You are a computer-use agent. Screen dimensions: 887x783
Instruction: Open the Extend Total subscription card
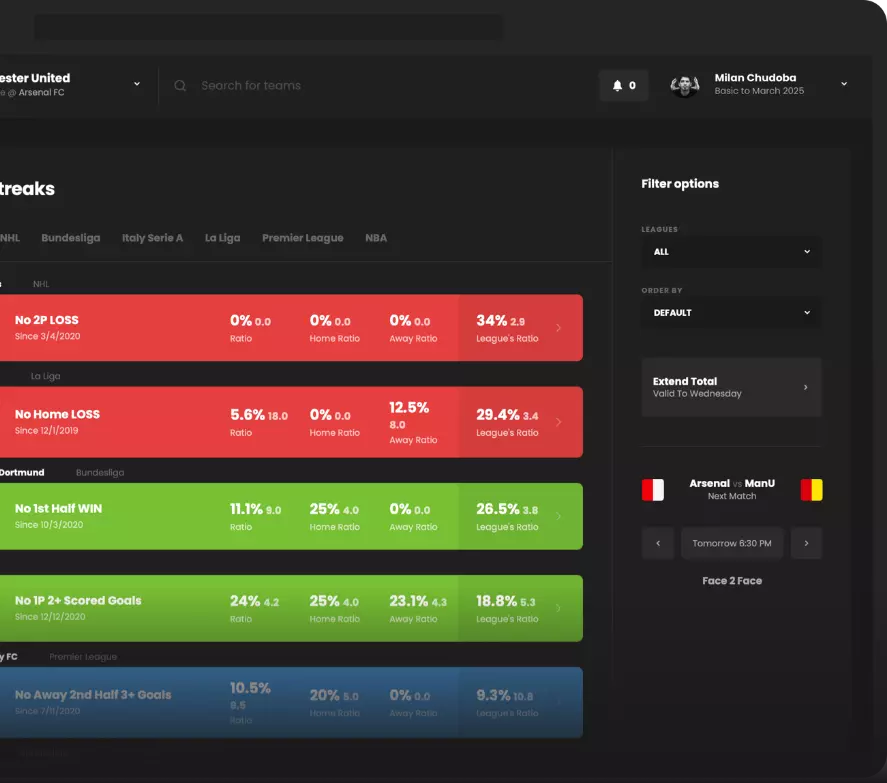[x=731, y=387]
